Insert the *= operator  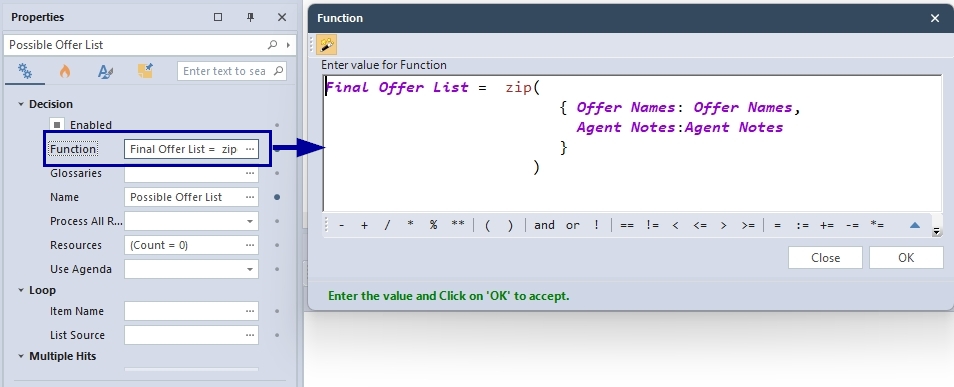point(877,225)
